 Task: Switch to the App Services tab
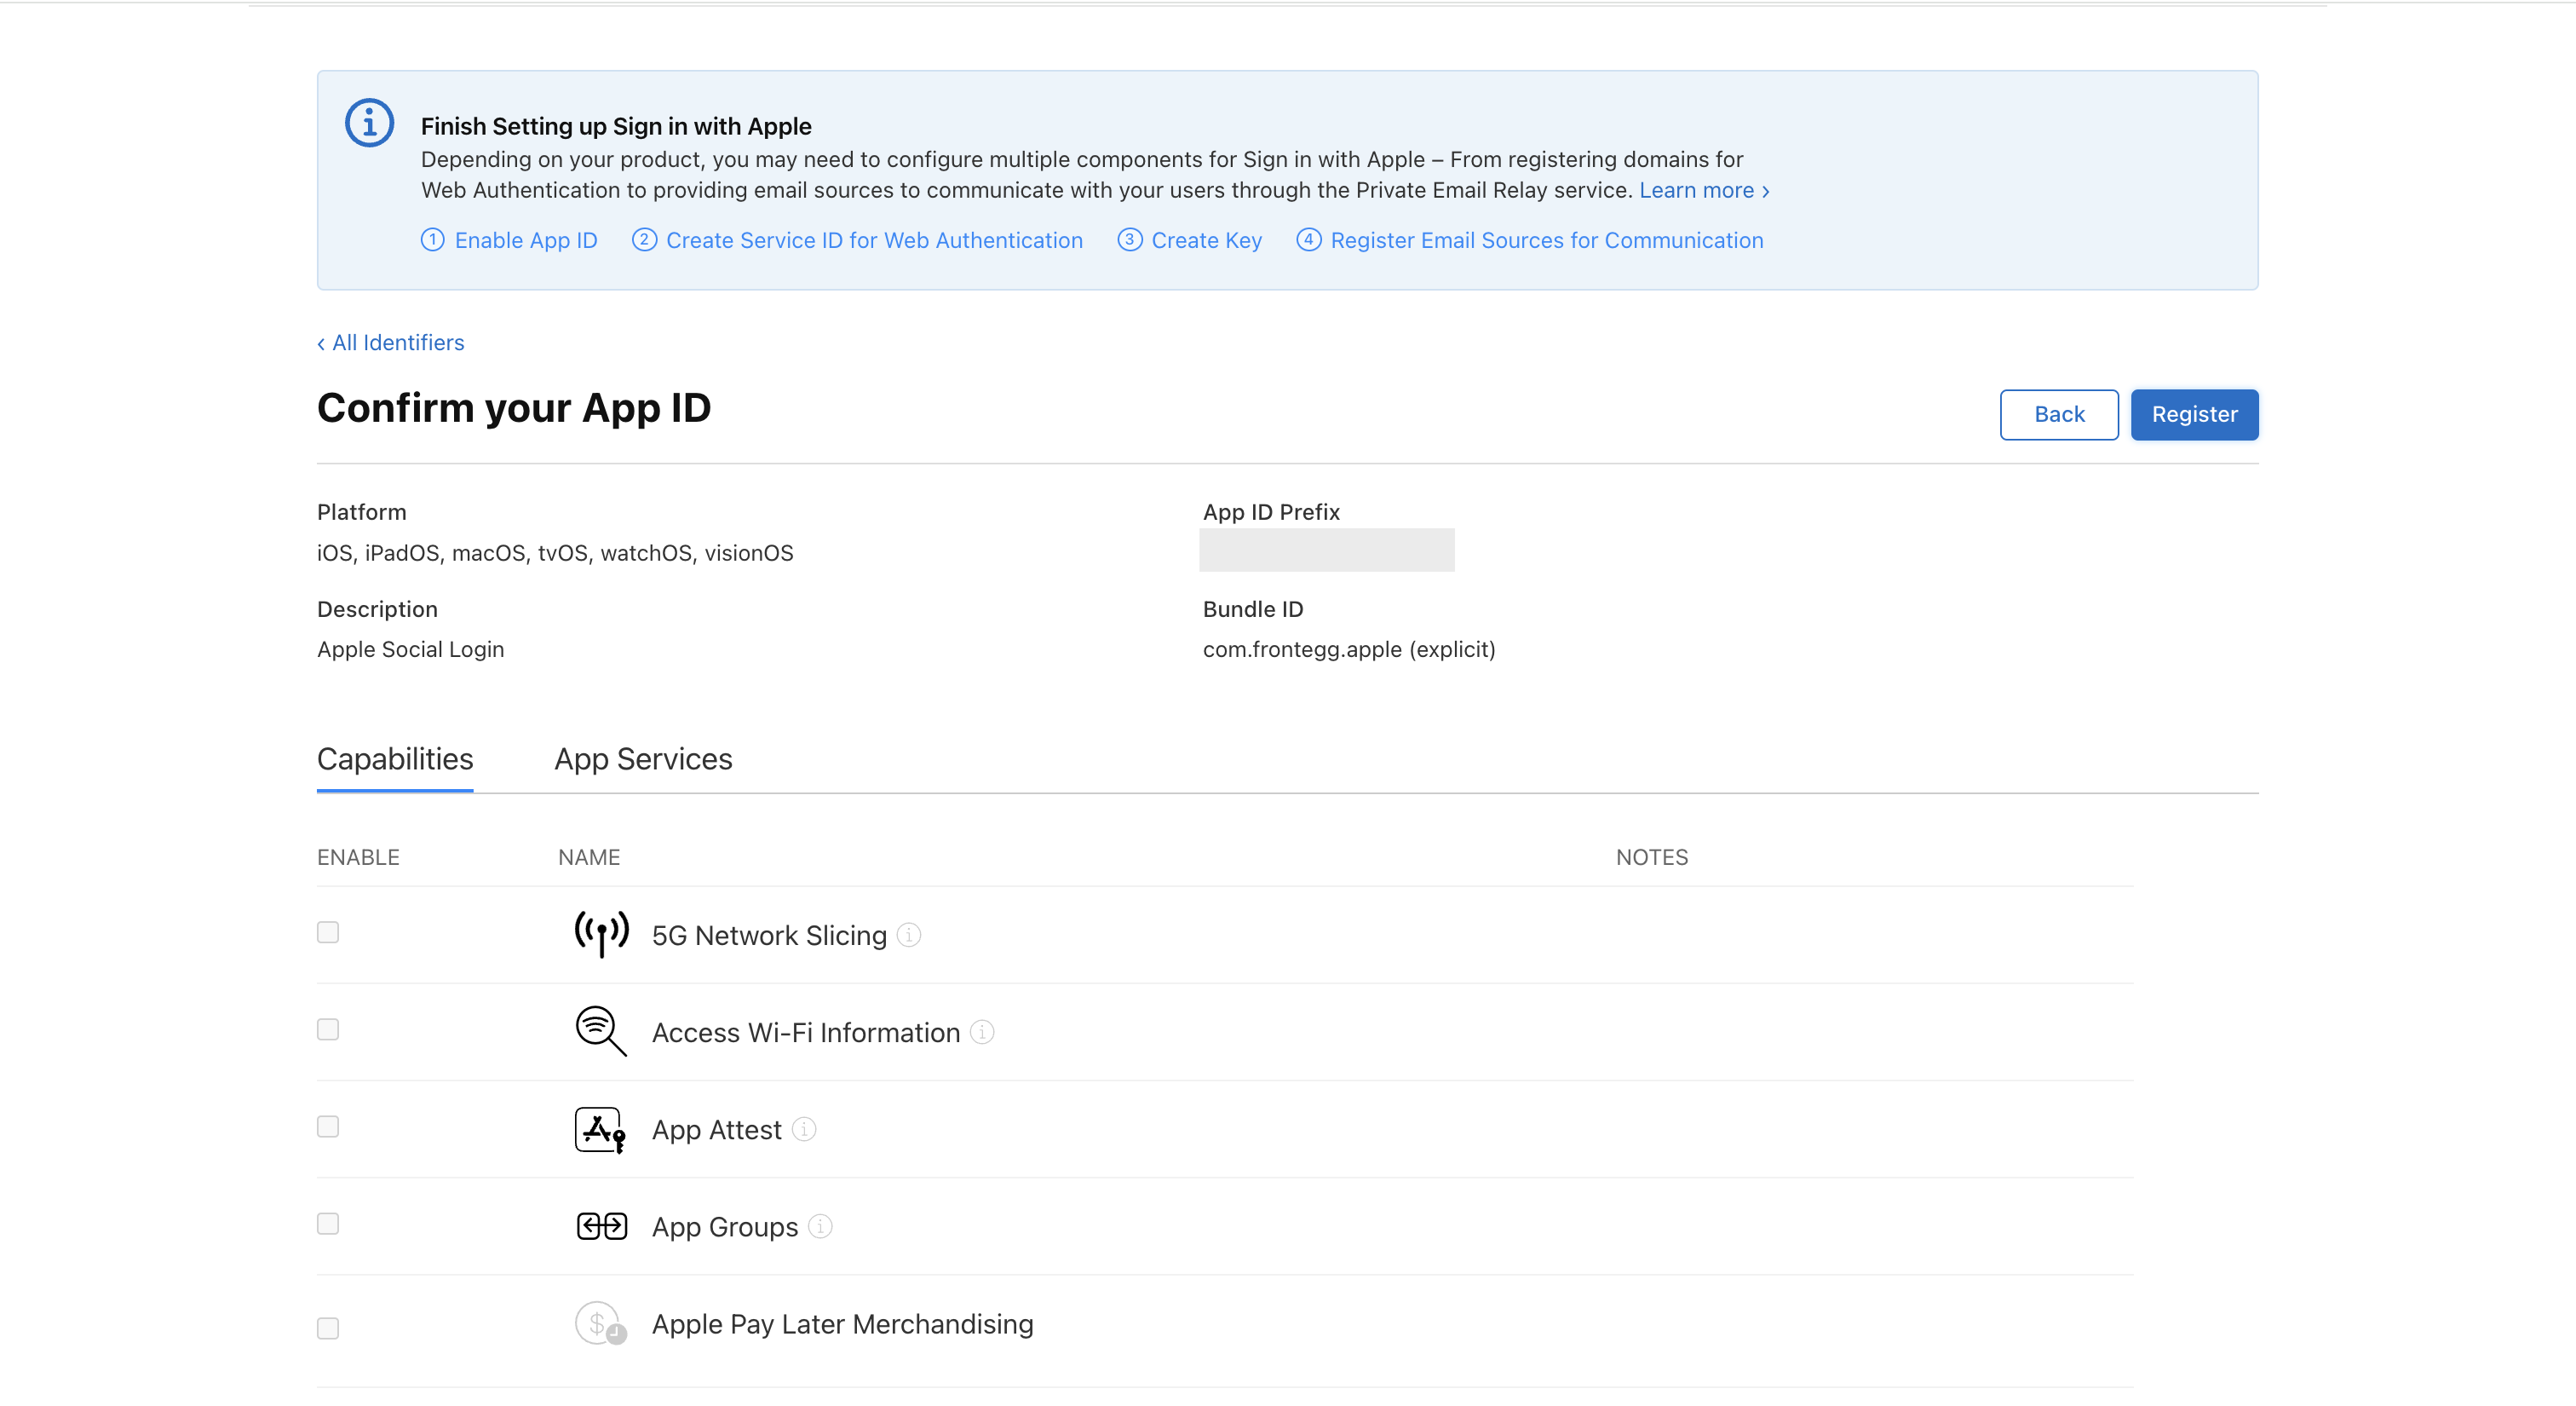(643, 759)
